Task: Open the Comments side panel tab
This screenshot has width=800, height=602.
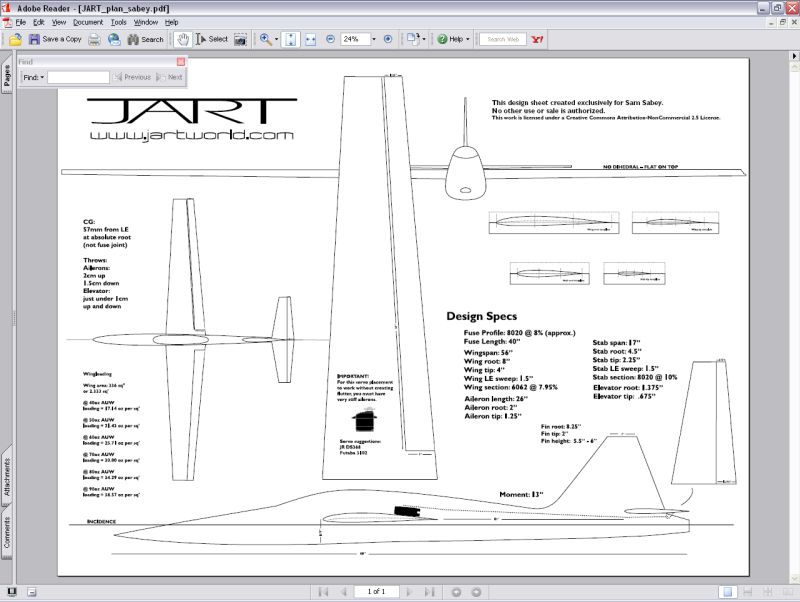Action: [x=7, y=532]
